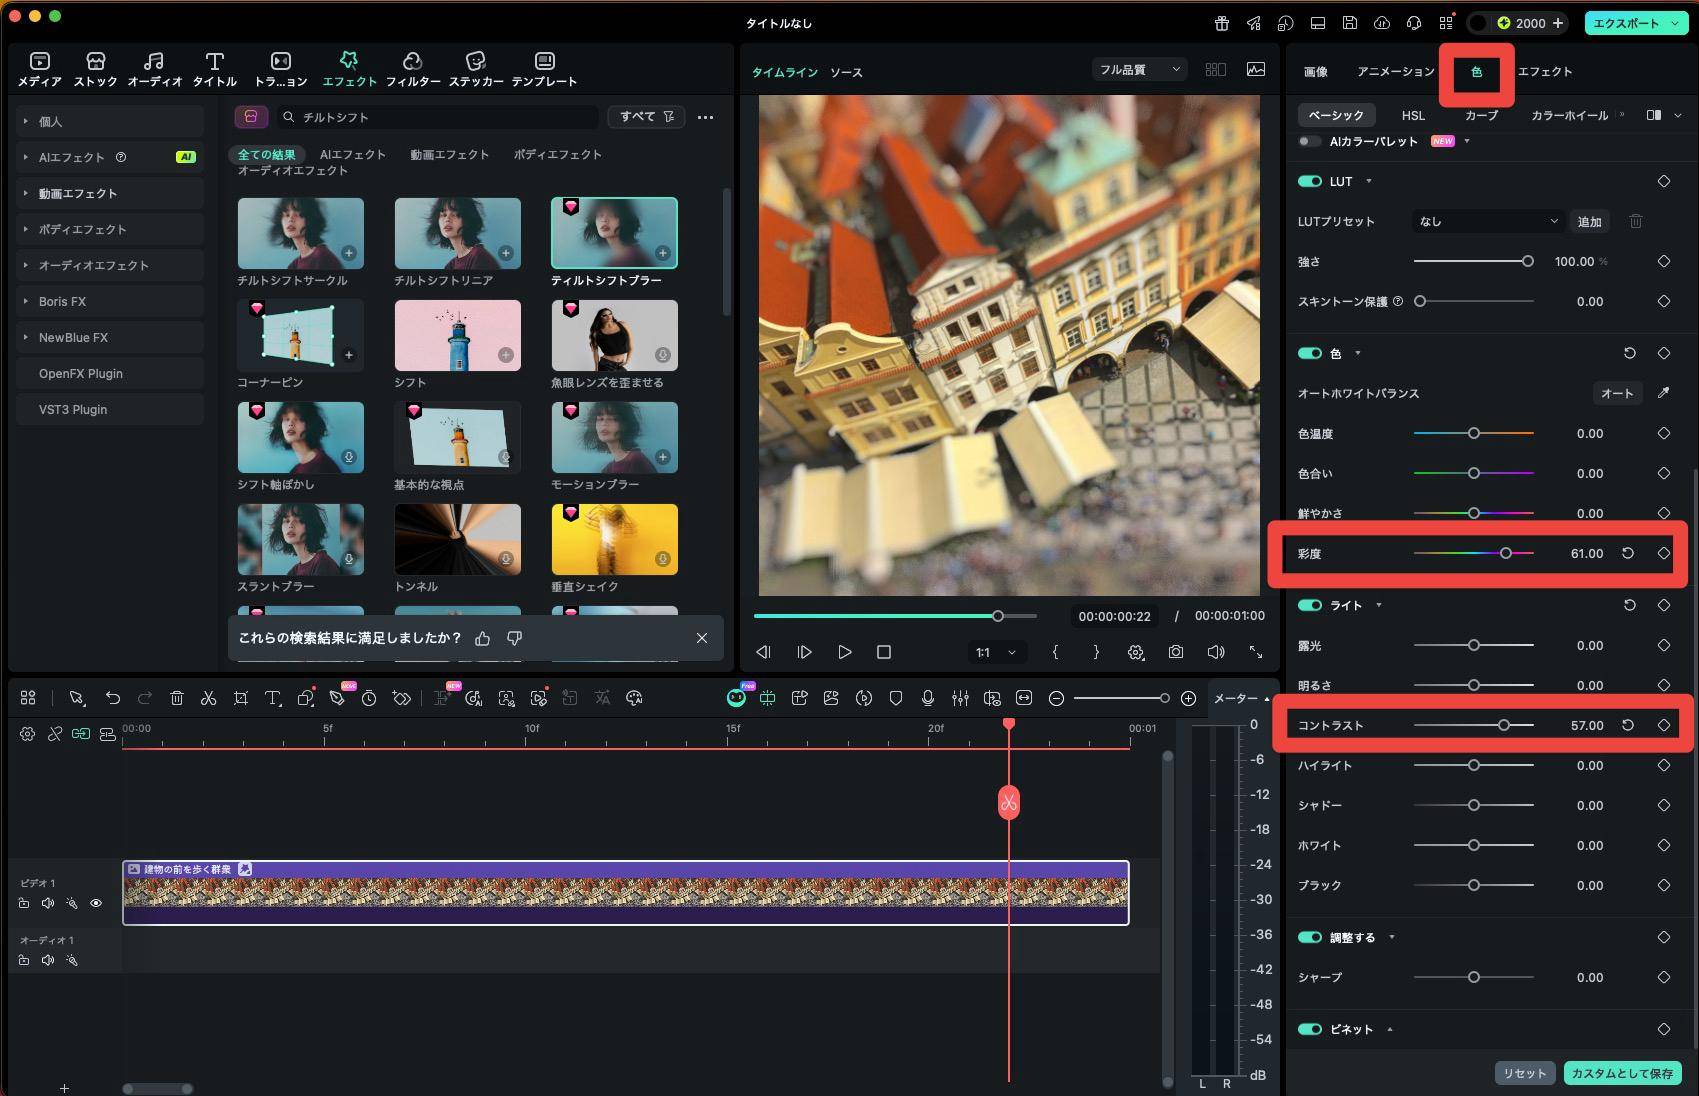This screenshot has height=1096, width=1699.
Task: Hide ビデオ 1 track with eye icon
Action: [x=96, y=903]
